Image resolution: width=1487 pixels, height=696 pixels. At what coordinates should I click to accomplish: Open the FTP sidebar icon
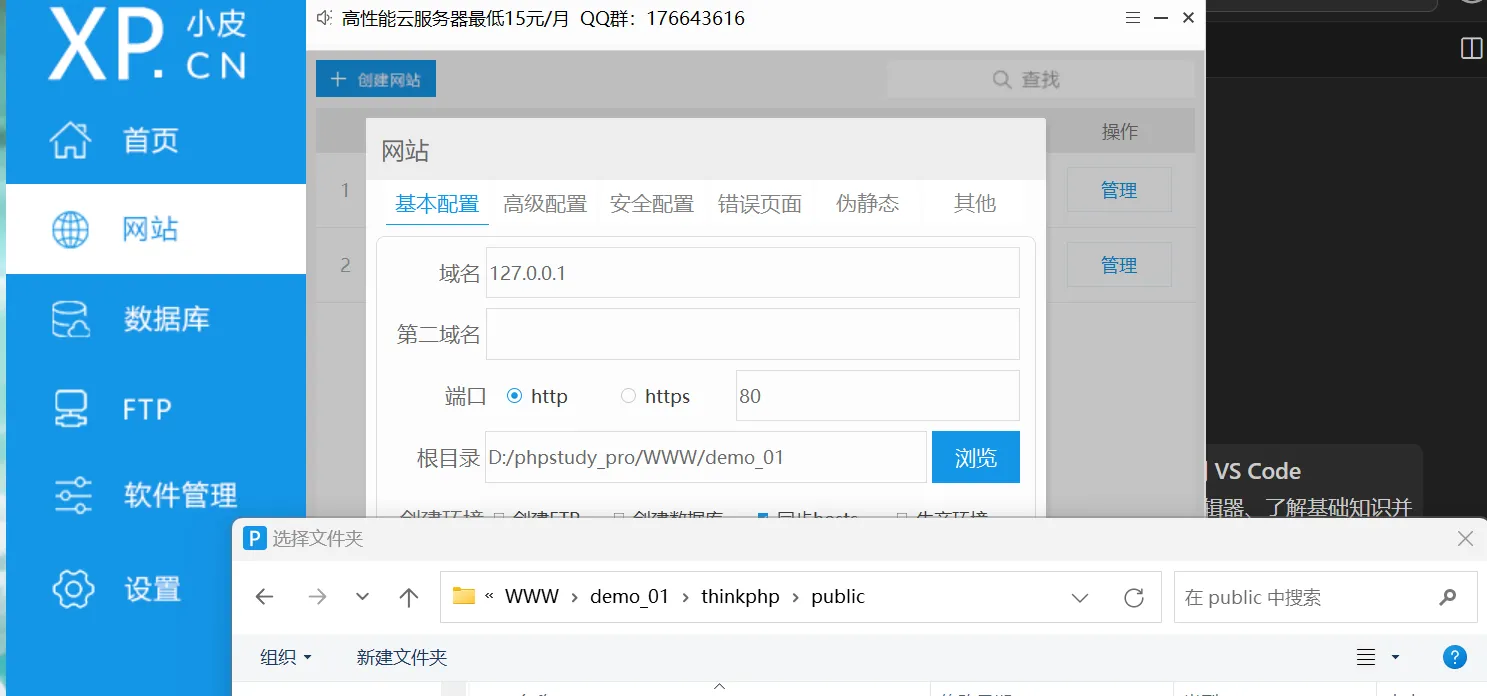click(x=70, y=408)
